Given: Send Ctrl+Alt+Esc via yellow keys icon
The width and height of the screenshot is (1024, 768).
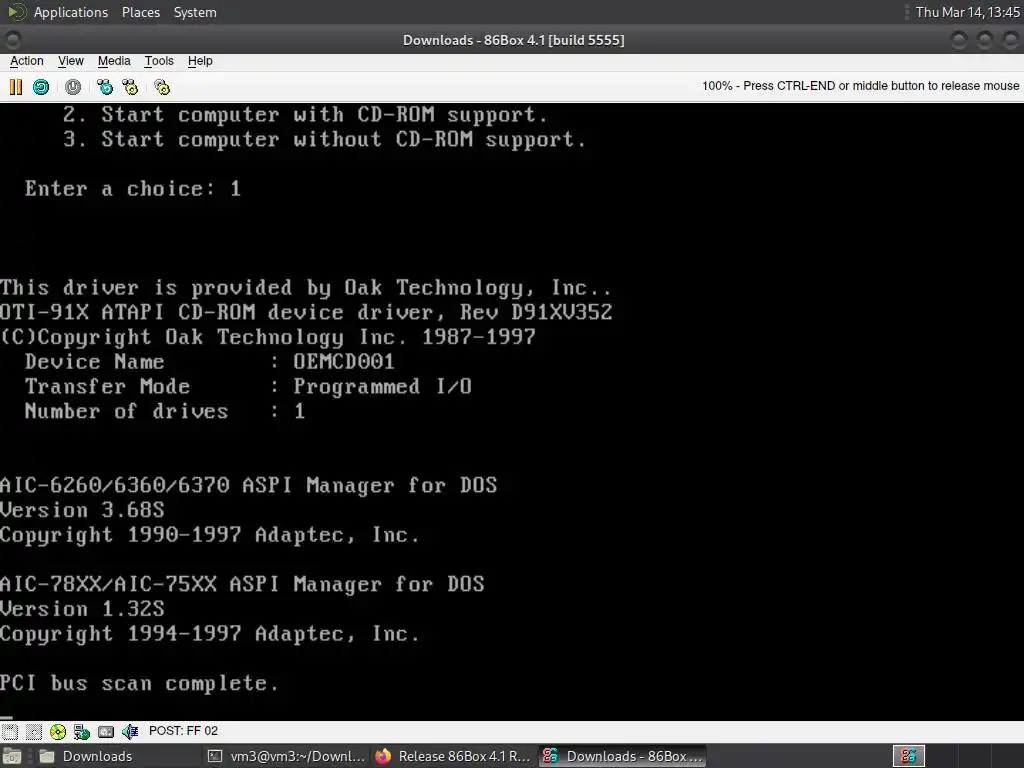Looking at the screenshot, I should coord(131,87).
